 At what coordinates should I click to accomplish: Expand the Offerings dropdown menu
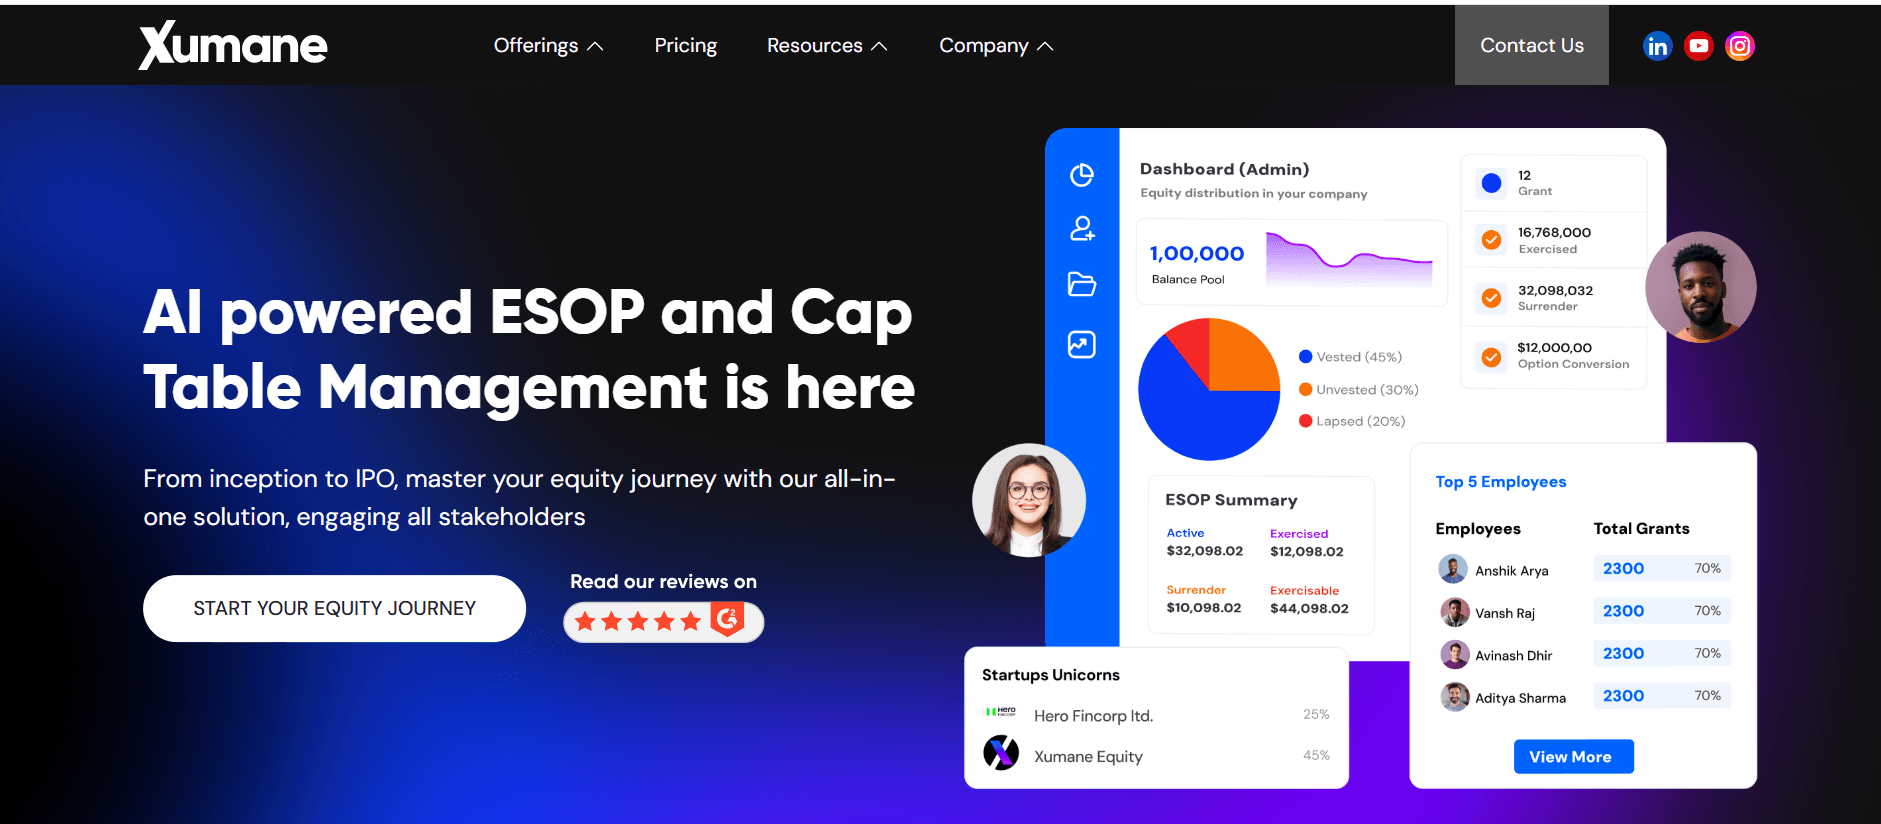(548, 46)
